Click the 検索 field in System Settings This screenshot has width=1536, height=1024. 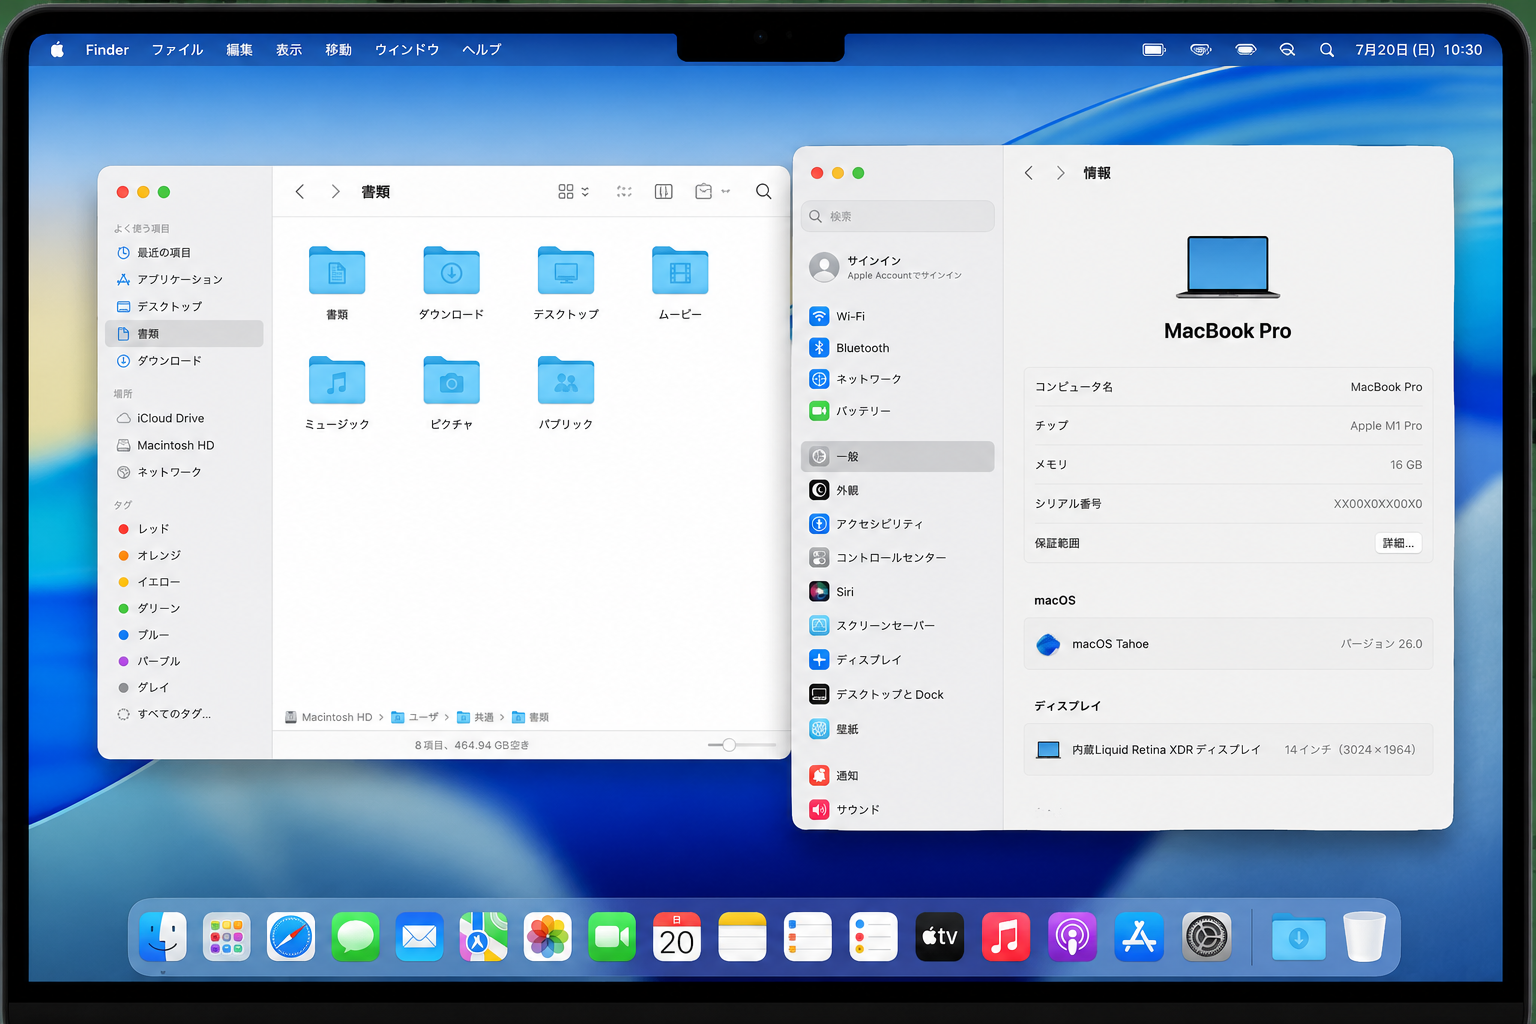(x=898, y=216)
